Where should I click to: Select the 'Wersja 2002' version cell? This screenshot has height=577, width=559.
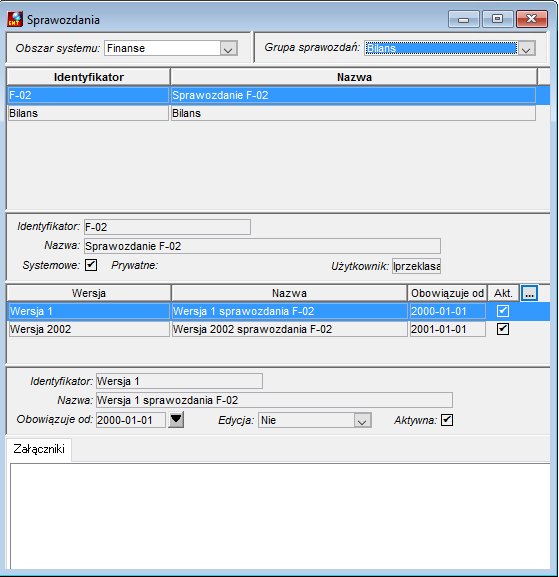[89, 329]
